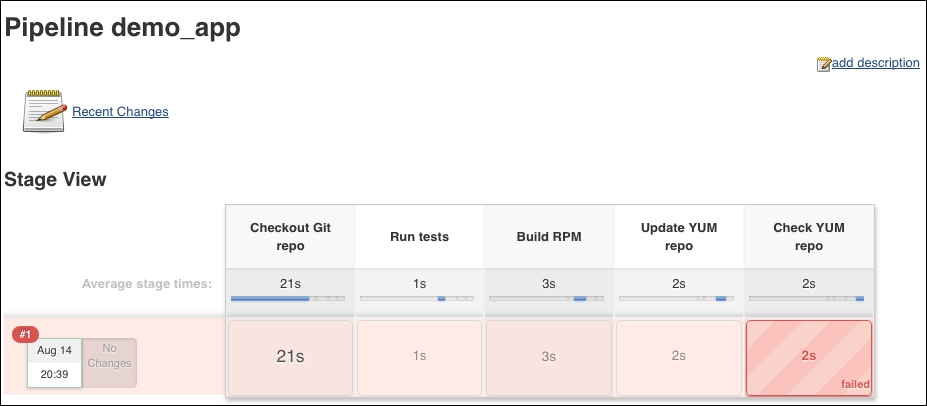The height and width of the screenshot is (406, 927).
Task: Select the failed Check YUM repo stage cell
Action: [x=809, y=358]
